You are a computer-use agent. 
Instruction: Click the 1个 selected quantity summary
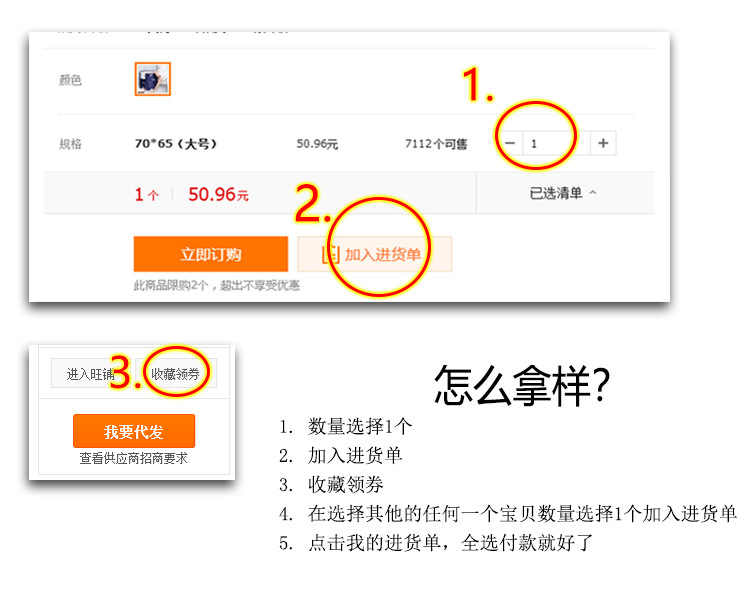point(146,194)
